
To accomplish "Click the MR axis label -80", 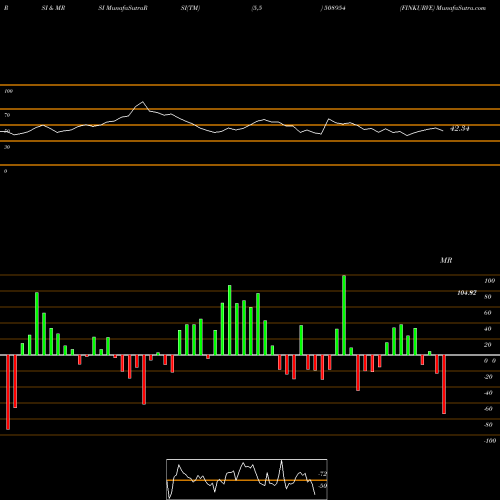I will coord(488,425).
